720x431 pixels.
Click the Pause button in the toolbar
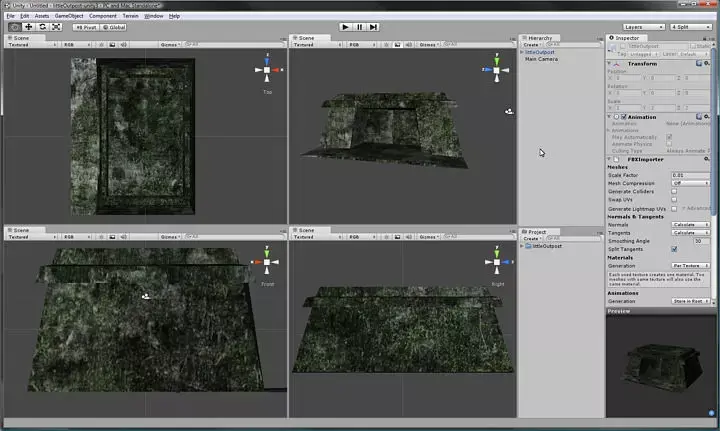359,27
